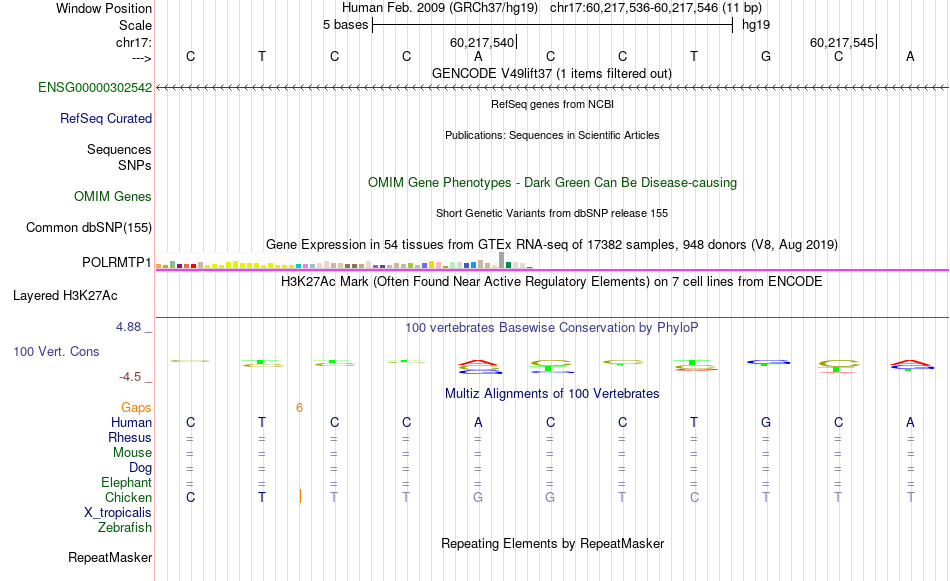Click the chr17: ruler label
This screenshot has width=950, height=581.
[x=134, y=42]
